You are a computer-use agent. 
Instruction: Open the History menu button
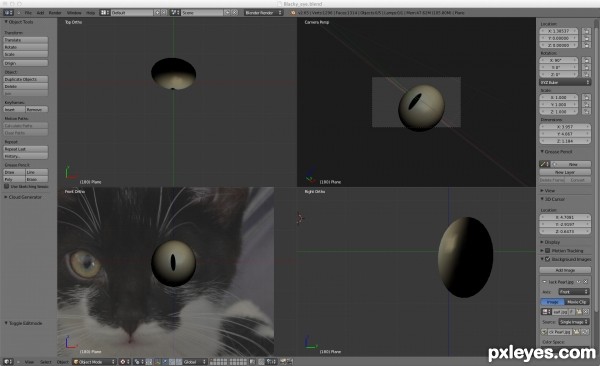26,156
